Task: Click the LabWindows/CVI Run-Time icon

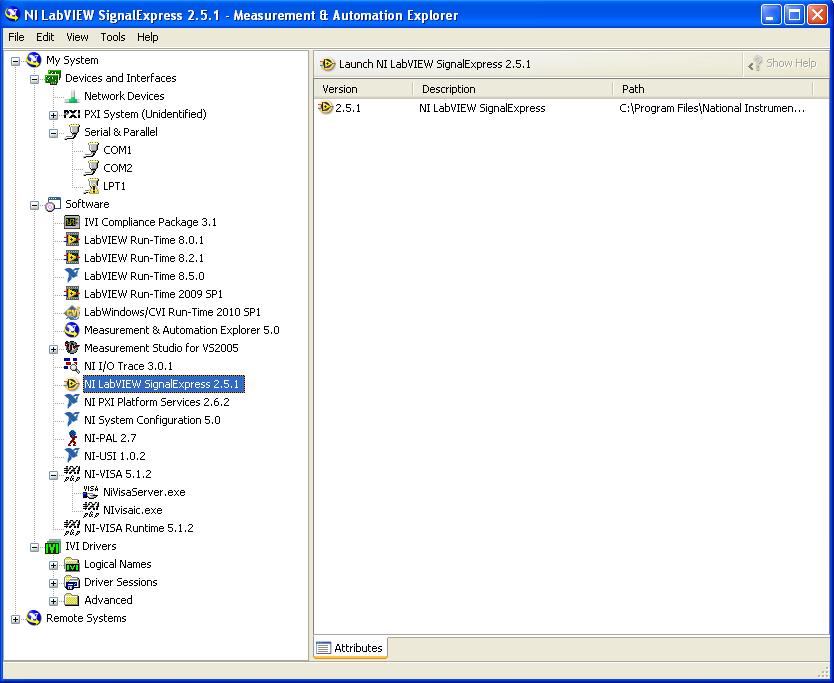Action: pyautogui.click(x=72, y=312)
